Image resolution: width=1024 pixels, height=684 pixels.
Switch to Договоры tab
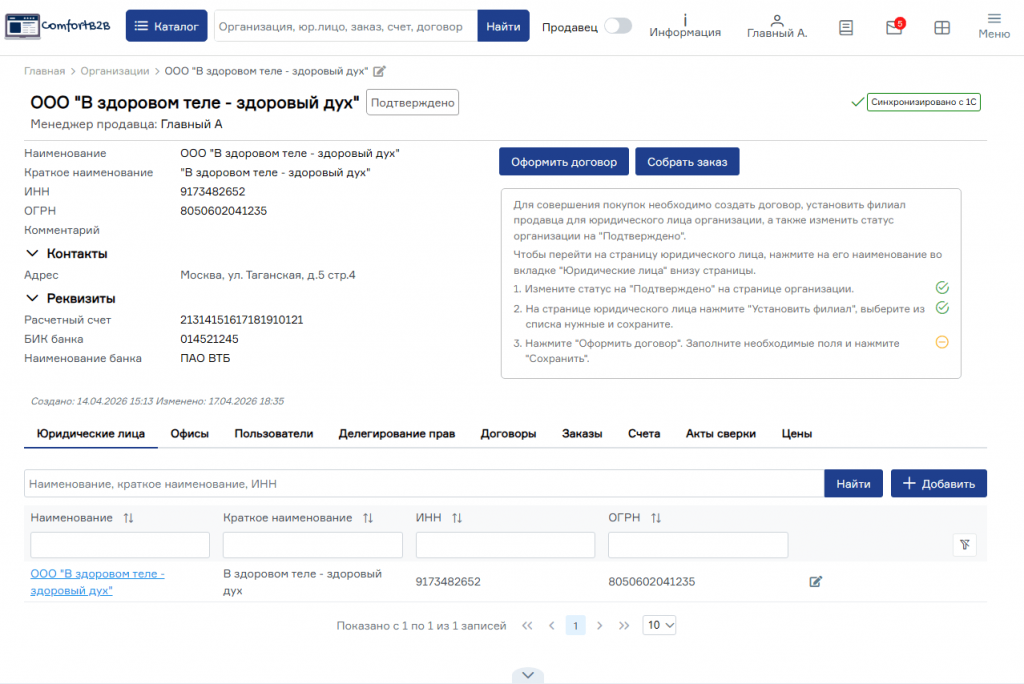pyautogui.click(x=508, y=434)
